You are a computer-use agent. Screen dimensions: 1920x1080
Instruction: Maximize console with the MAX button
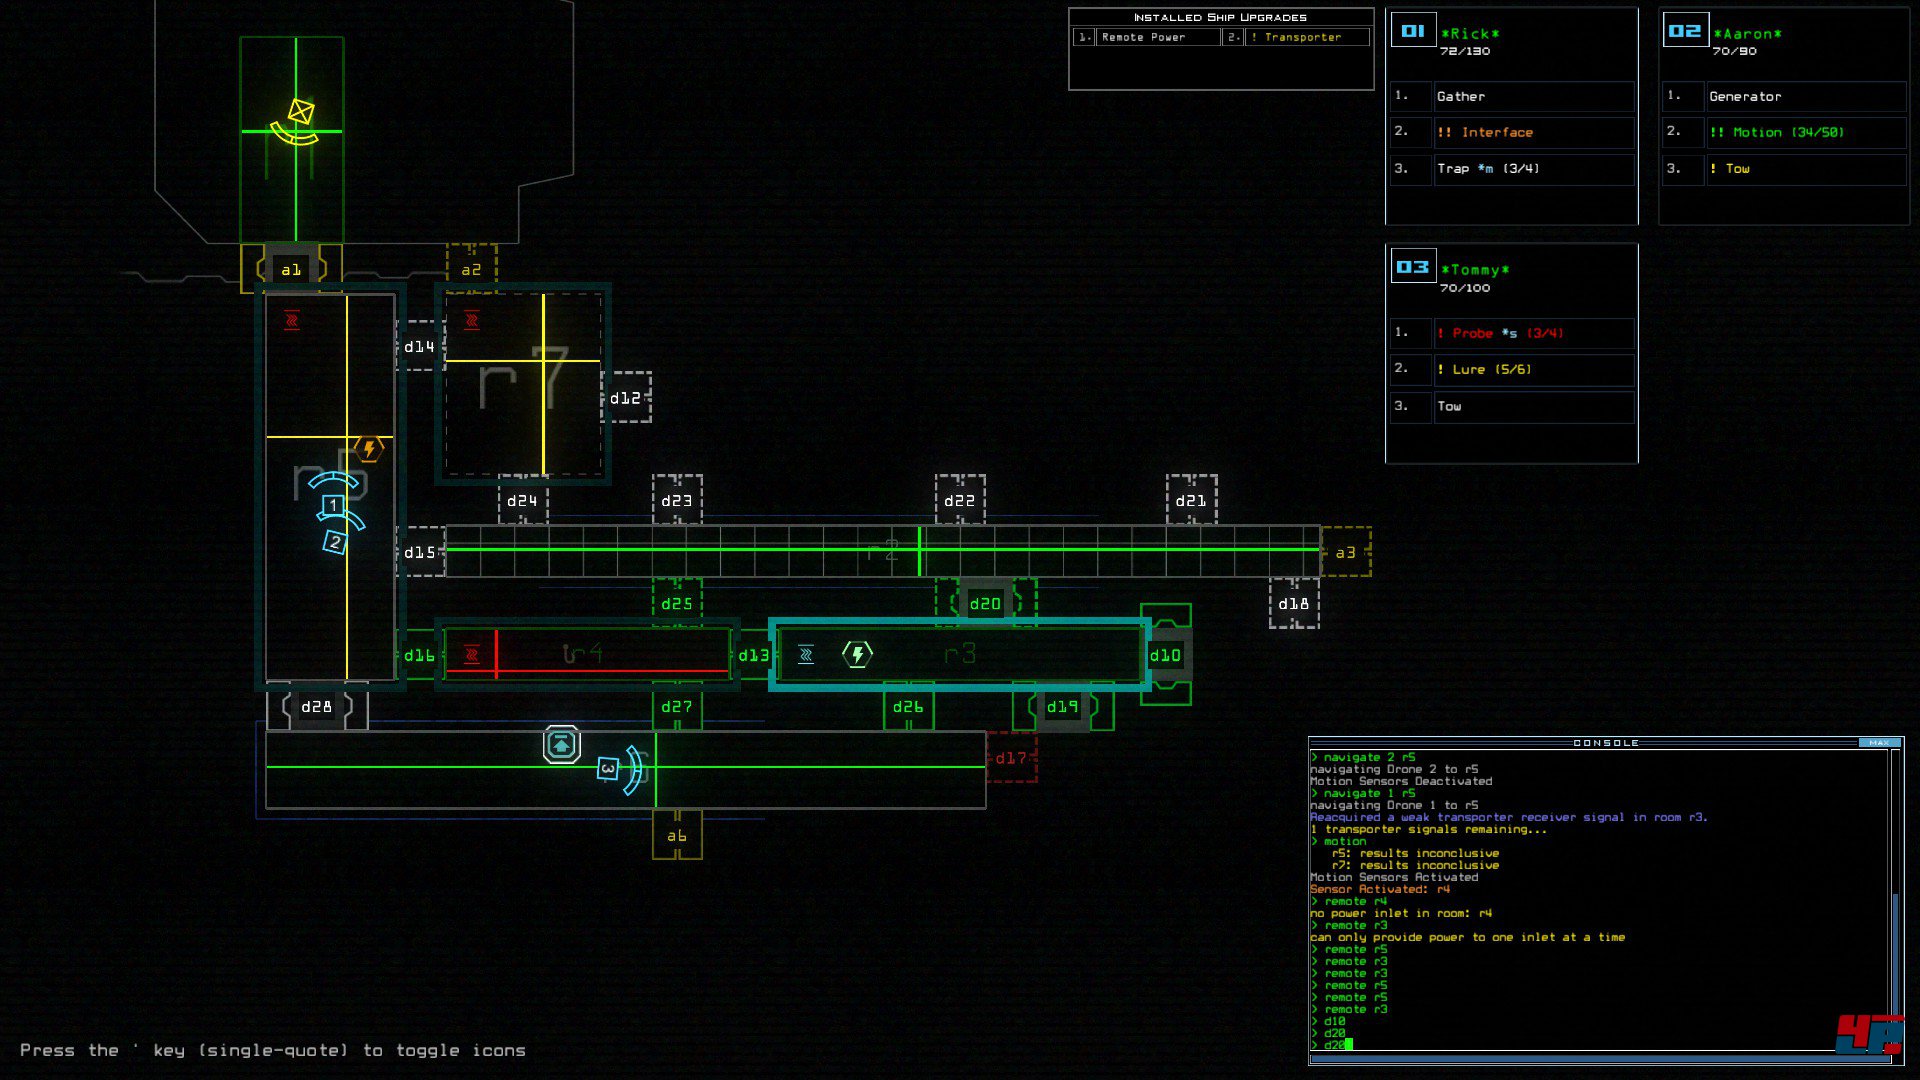pyautogui.click(x=1879, y=743)
